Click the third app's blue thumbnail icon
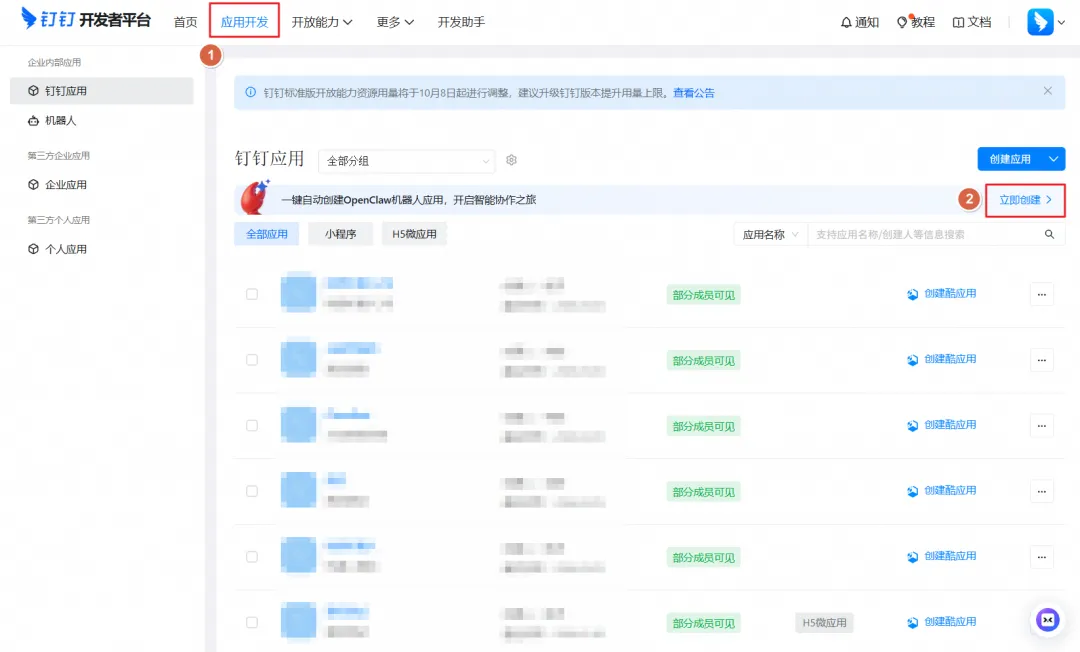1080x652 pixels. click(x=298, y=425)
